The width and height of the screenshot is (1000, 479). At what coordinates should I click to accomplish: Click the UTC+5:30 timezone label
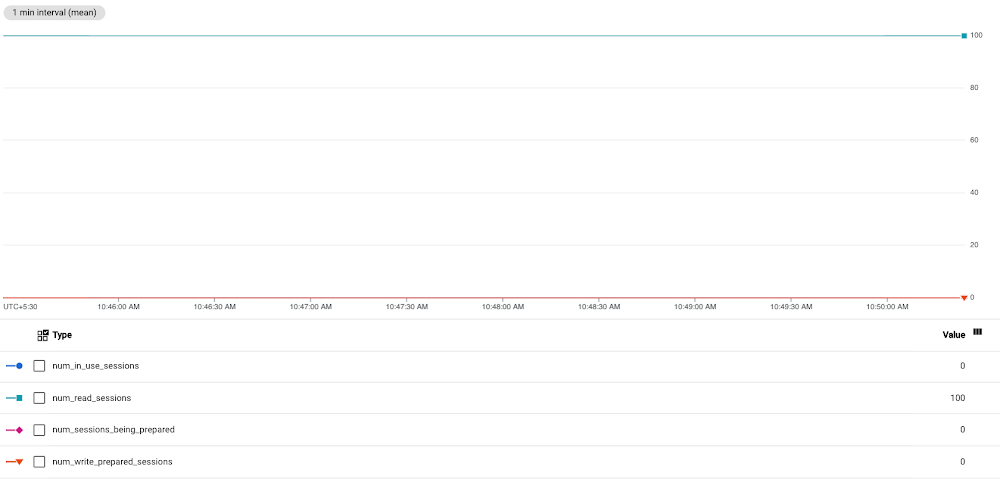(20, 307)
